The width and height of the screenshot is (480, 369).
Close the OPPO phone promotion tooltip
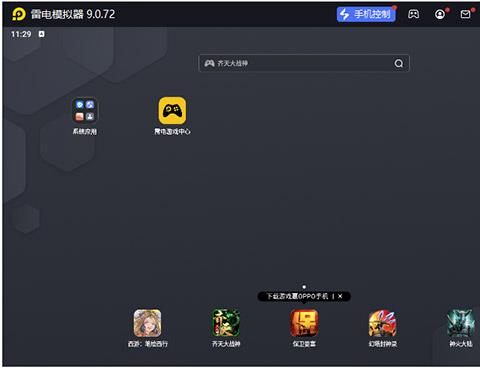pyautogui.click(x=340, y=296)
